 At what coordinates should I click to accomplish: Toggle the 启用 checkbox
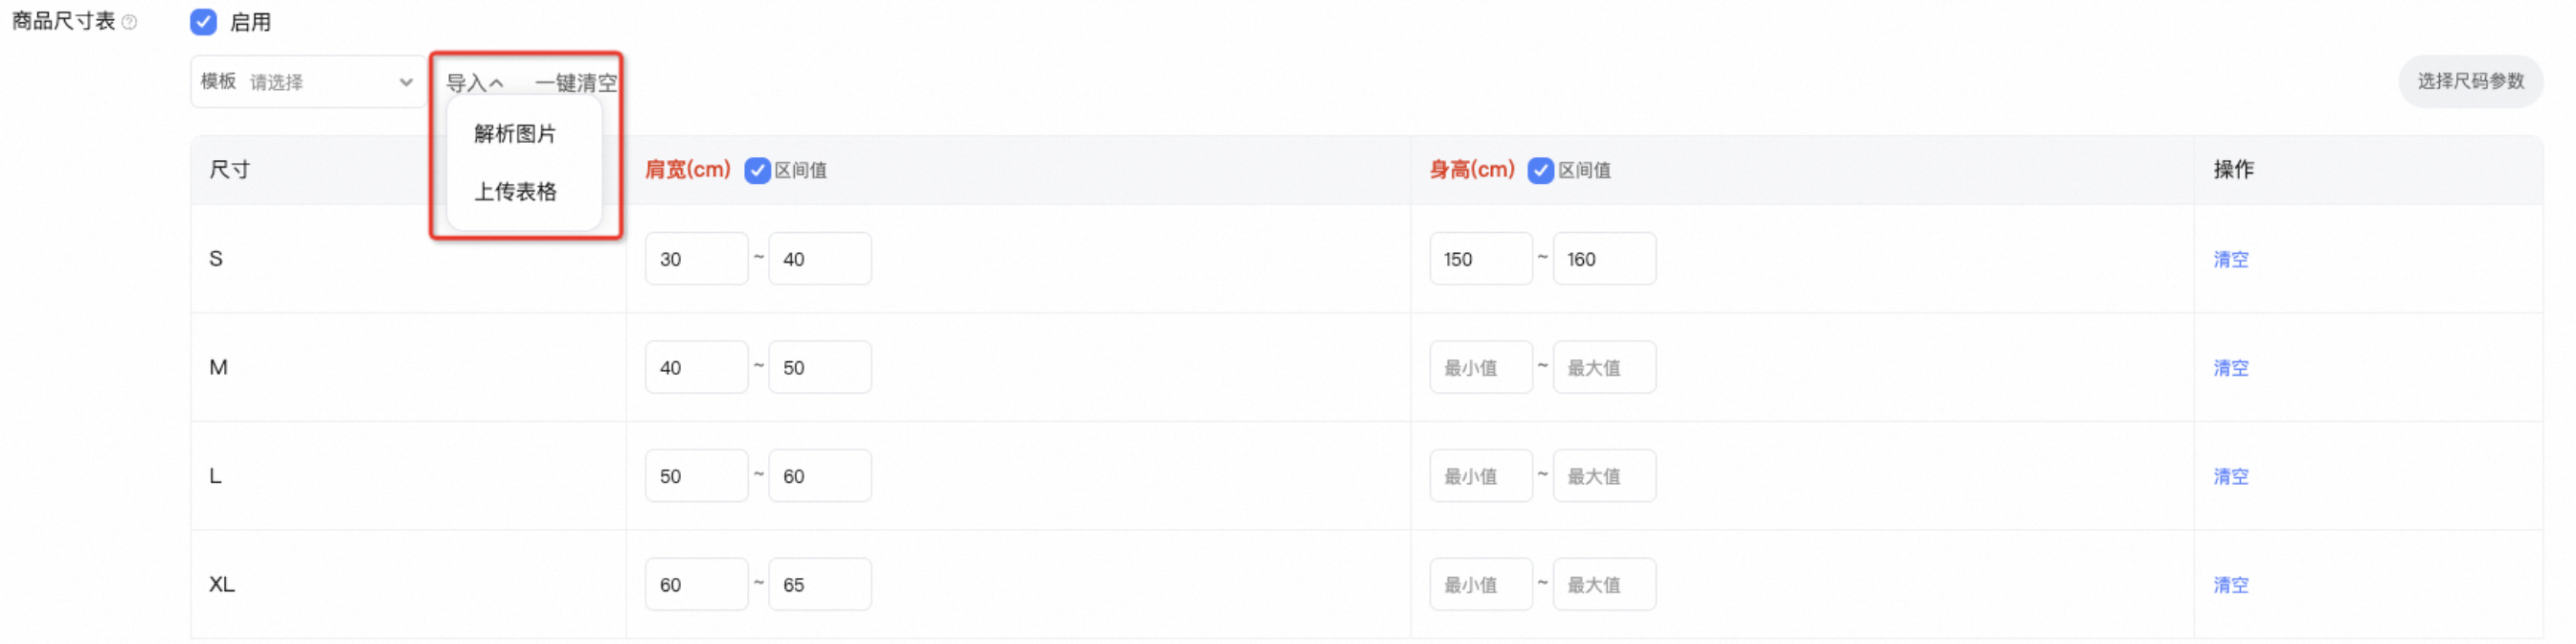pos(203,22)
